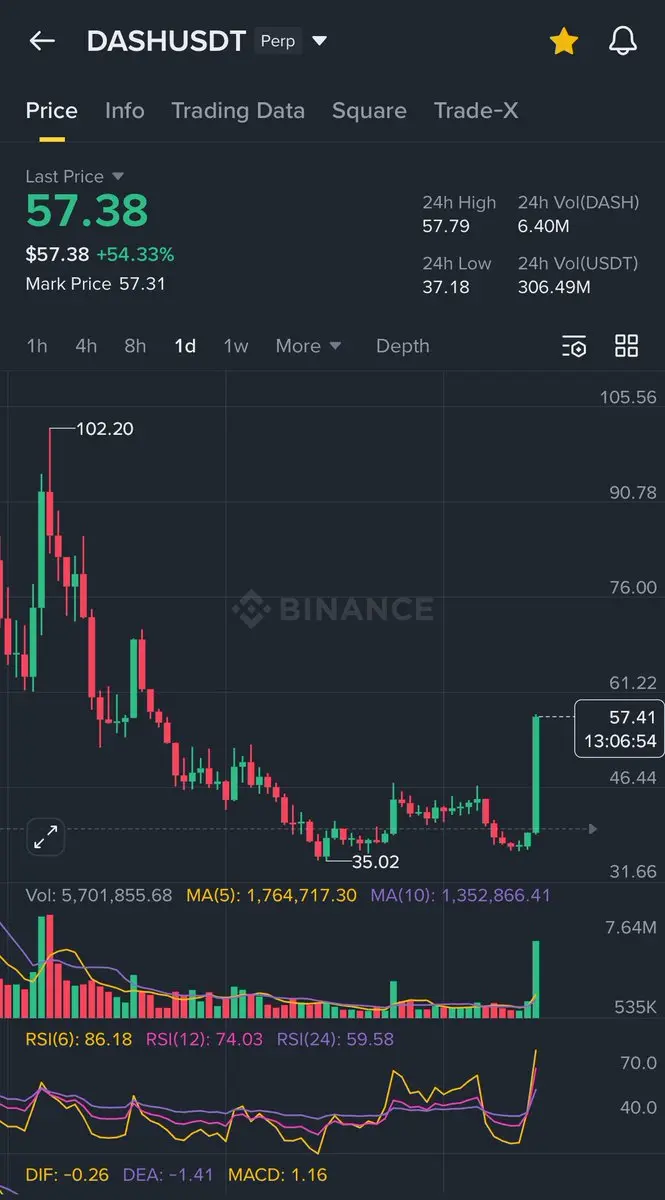Open chart indicator settings icon

pyautogui.click(x=574, y=346)
